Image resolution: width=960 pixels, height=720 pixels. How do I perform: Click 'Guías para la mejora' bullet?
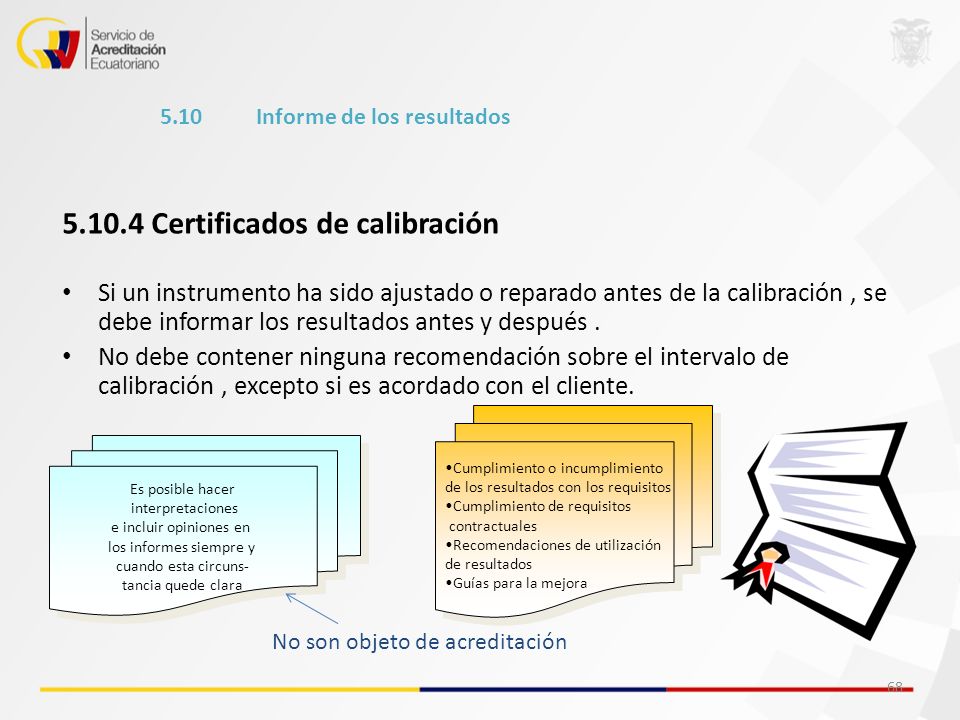pyautogui.click(x=516, y=583)
